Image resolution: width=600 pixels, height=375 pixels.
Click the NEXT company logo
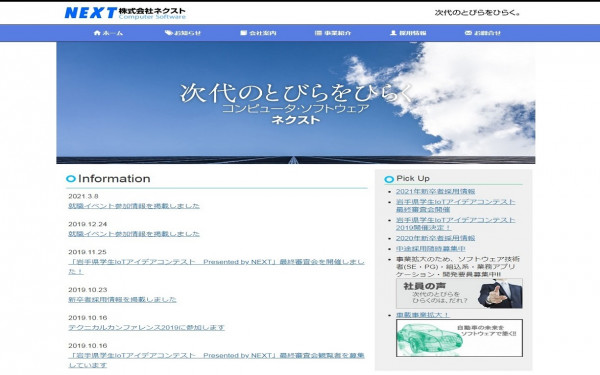pos(125,13)
